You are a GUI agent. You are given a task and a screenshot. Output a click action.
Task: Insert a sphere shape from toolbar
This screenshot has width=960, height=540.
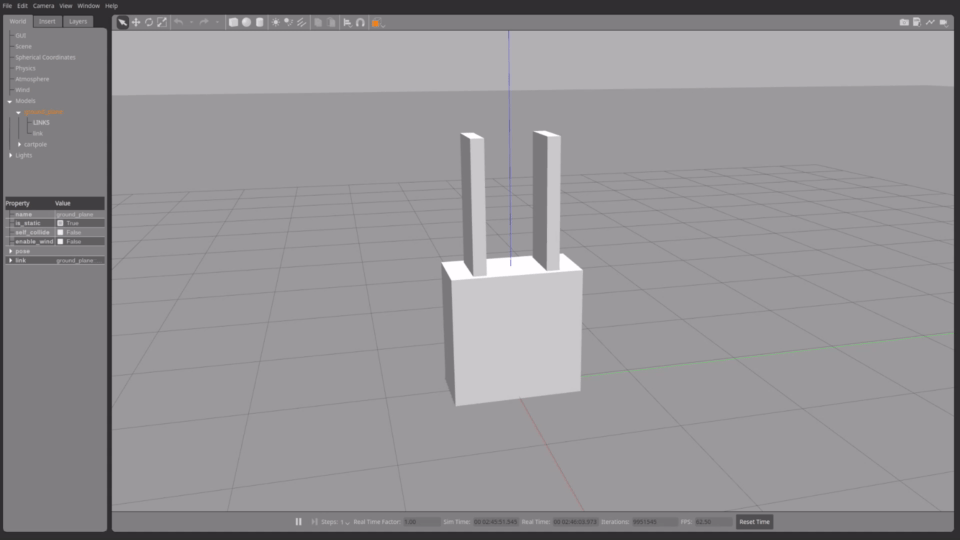pyautogui.click(x=246, y=23)
